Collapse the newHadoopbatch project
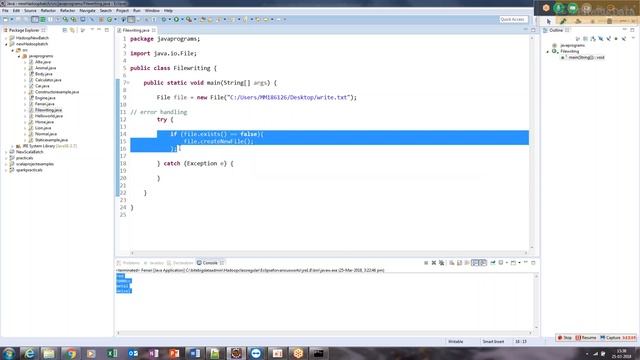This screenshot has height=360, width=640. pyautogui.click(x=7, y=44)
